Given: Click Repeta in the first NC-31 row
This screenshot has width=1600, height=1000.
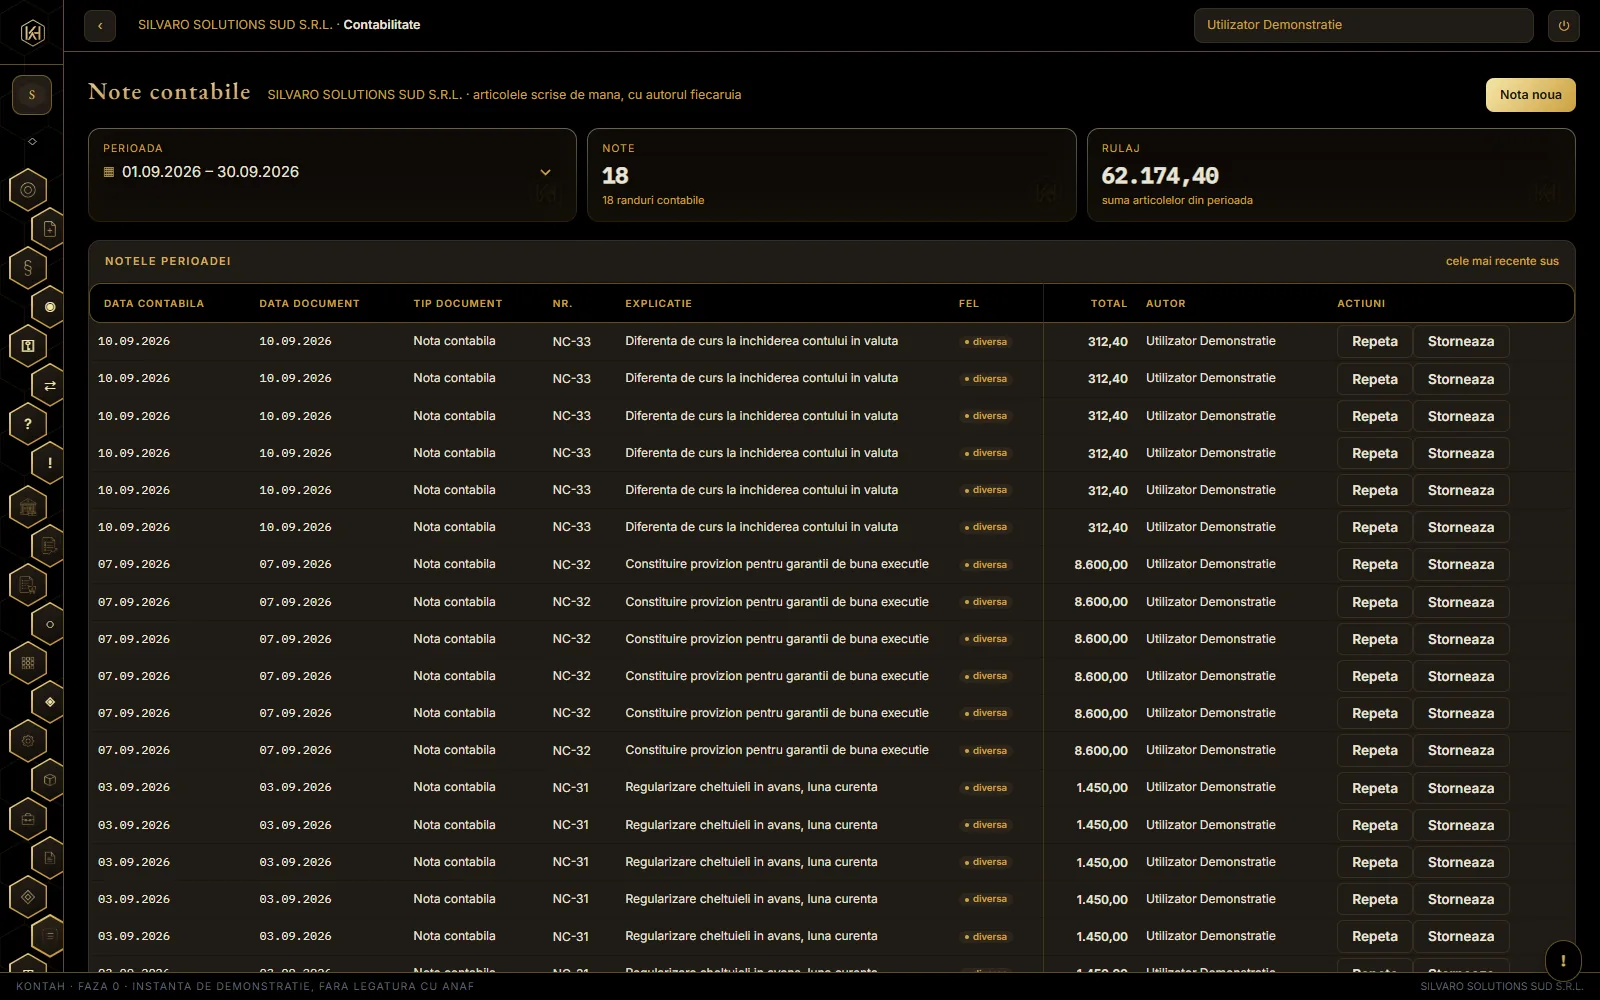Looking at the screenshot, I should click(1375, 788).
